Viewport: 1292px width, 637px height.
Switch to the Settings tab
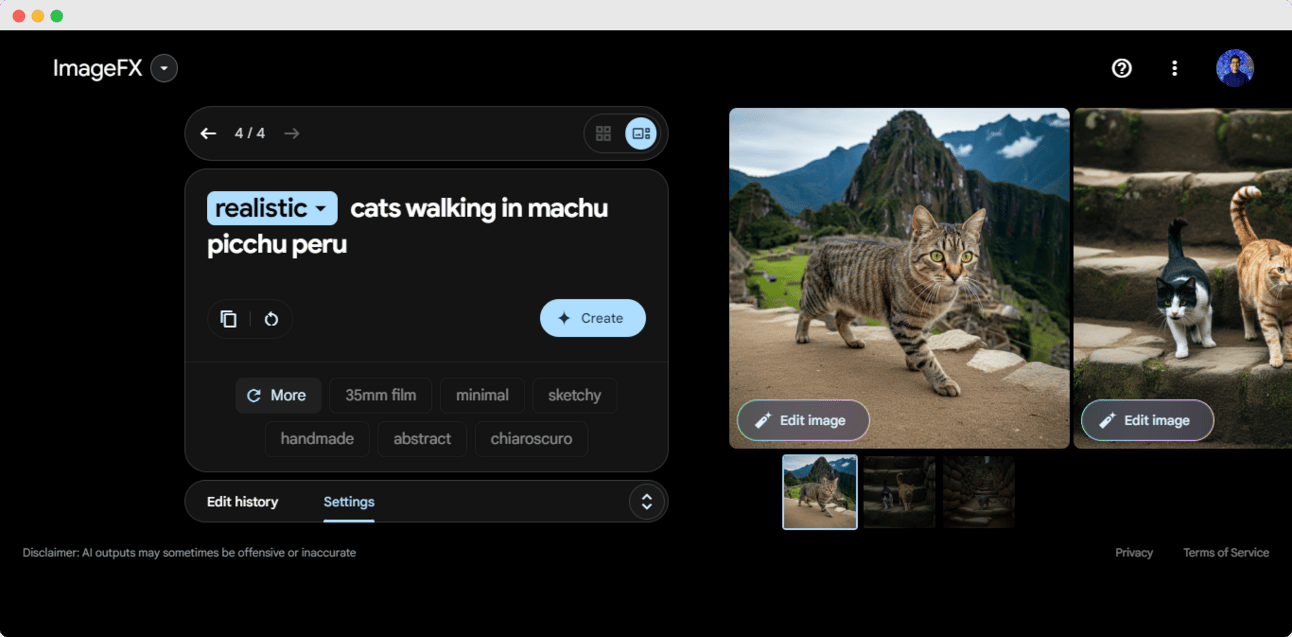click(x=349, y=502)
